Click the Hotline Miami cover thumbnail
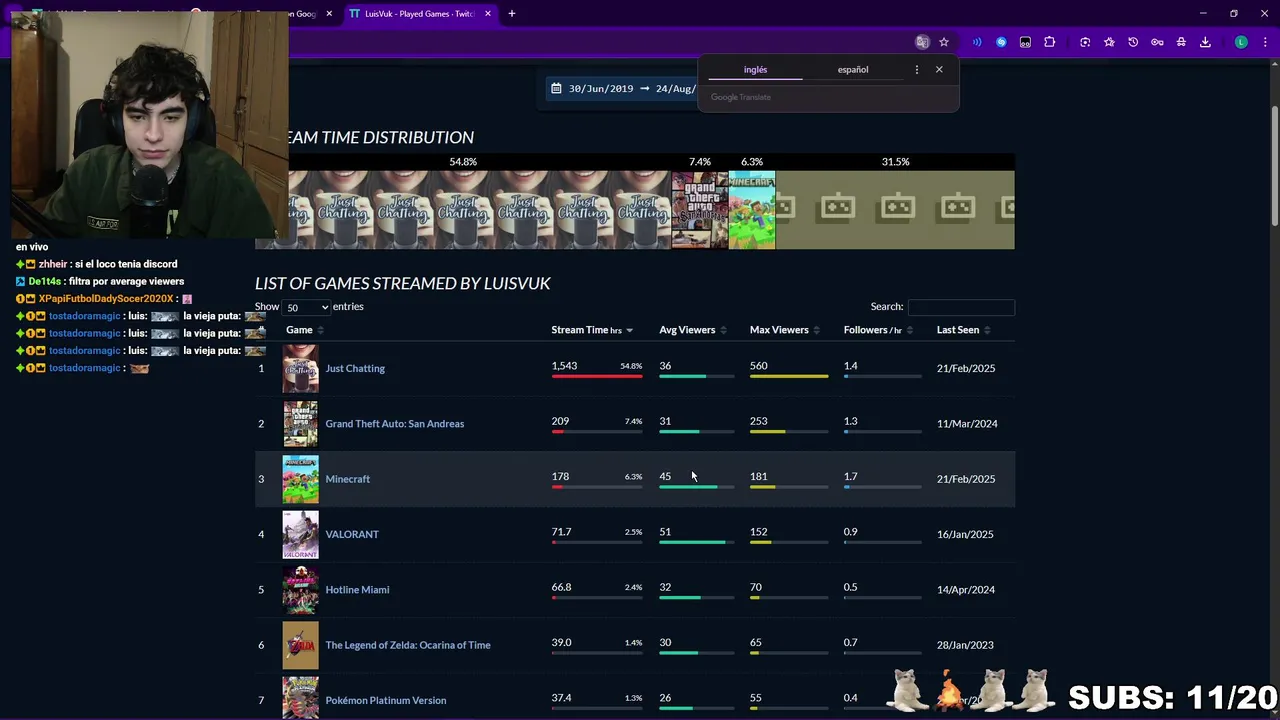The width and height of the screenshot is (1280, 720). [300, 590]
